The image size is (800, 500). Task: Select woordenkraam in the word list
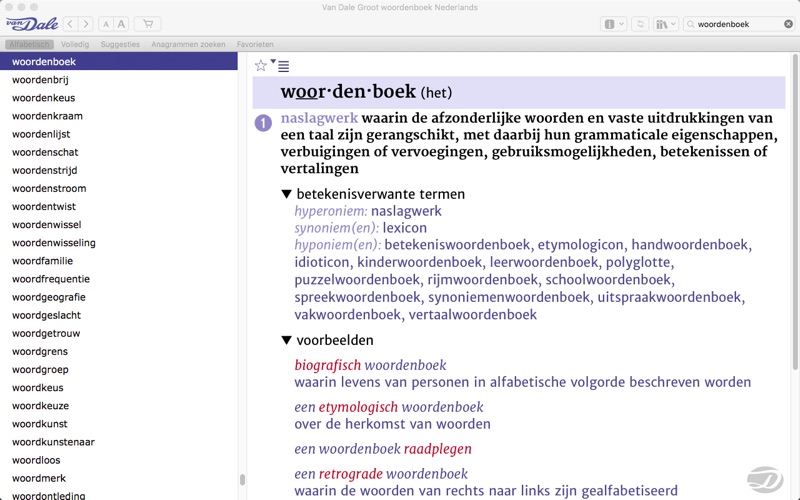[x=118, y=116]
